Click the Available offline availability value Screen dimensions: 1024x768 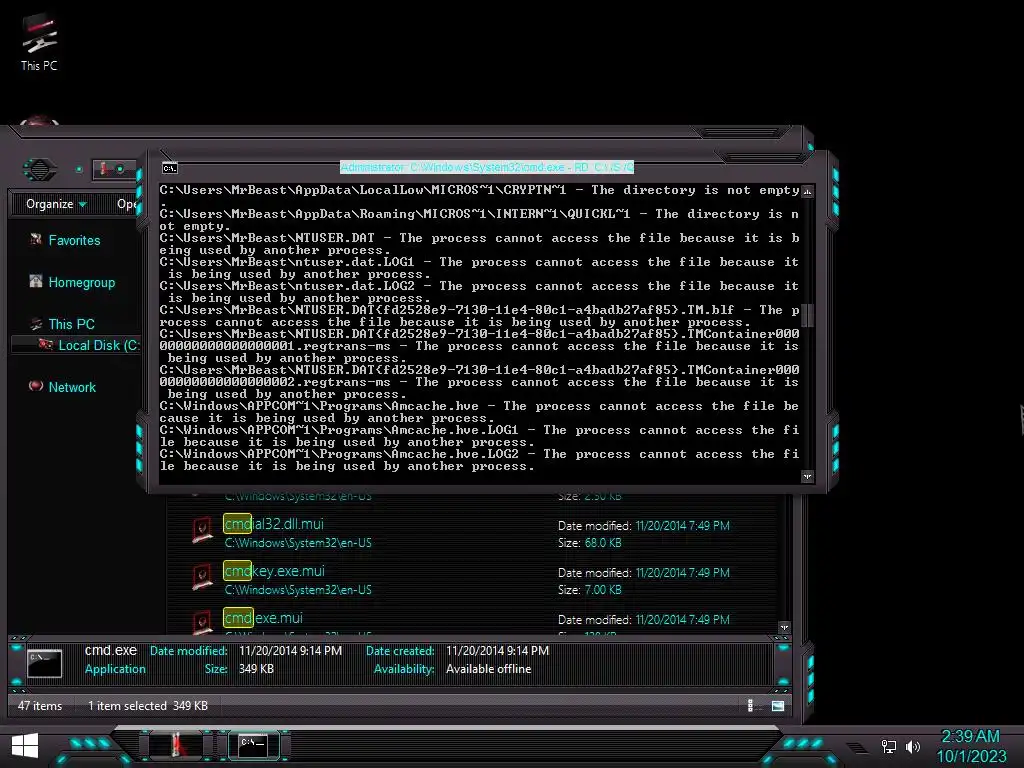pos(488,669)
